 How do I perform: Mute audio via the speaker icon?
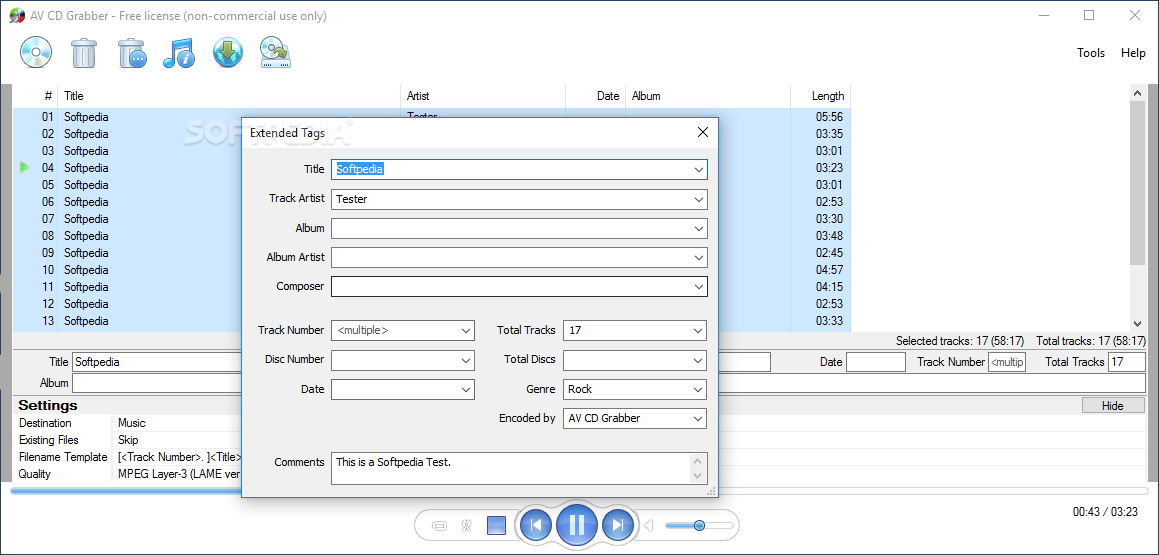[x=649, y=525]
